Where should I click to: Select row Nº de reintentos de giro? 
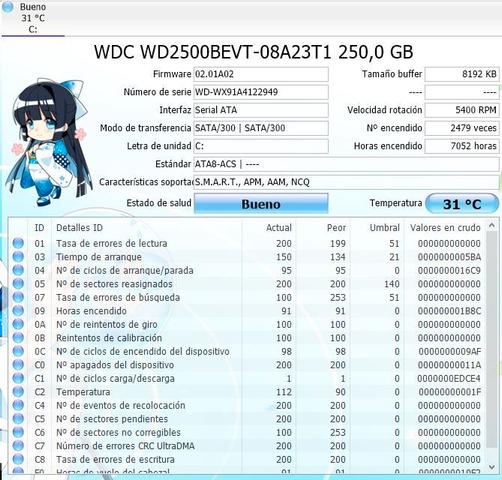tap(247, 324)
